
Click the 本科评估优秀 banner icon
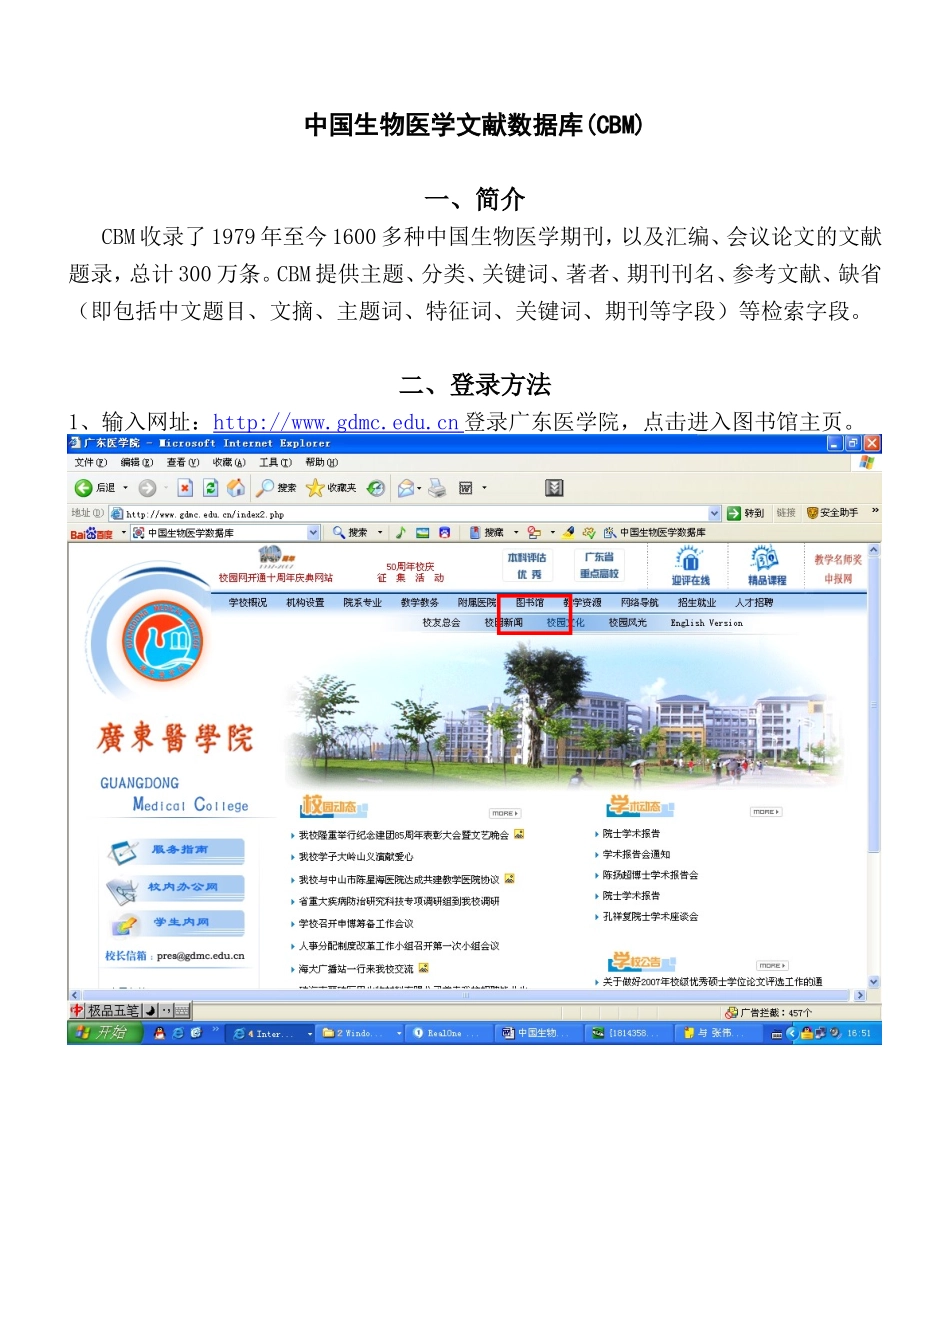[x=527, y=566]
